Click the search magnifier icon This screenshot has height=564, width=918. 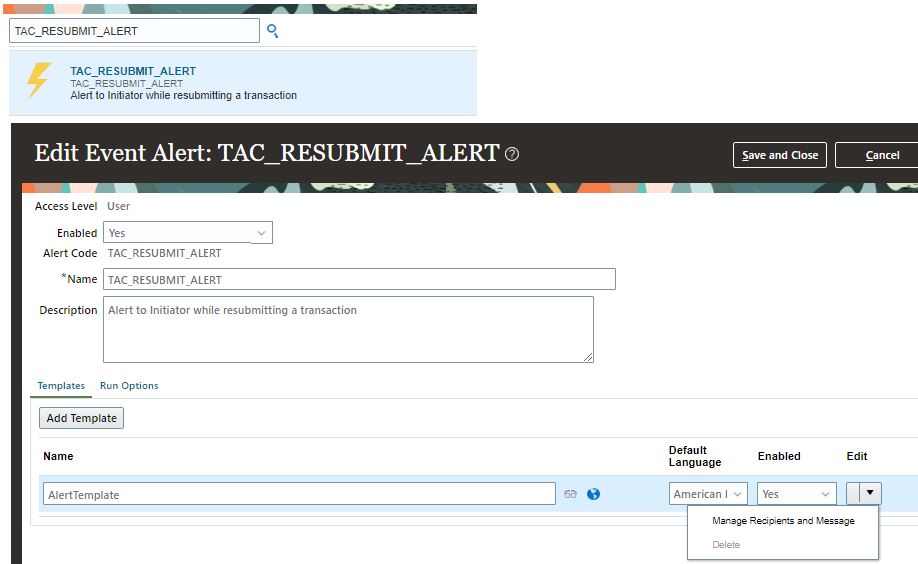(x=272, y=31)
